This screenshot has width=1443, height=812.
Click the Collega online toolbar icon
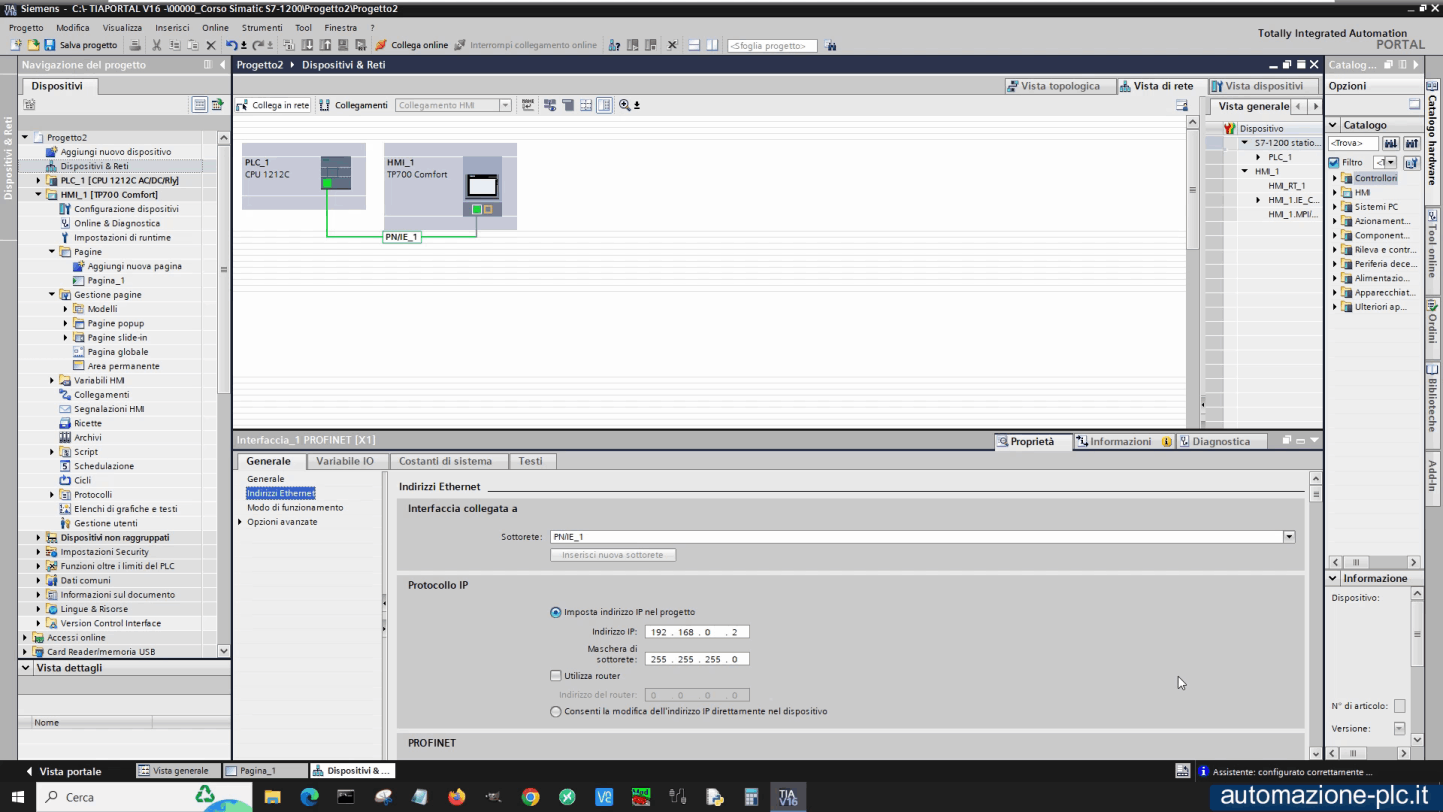[381, 45]
